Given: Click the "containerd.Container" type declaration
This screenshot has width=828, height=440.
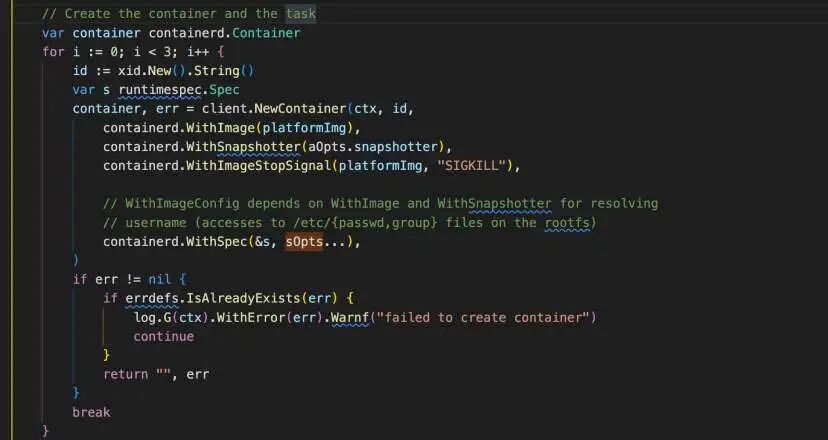Looking at the screenshot, I should click(x=224, y=33).
